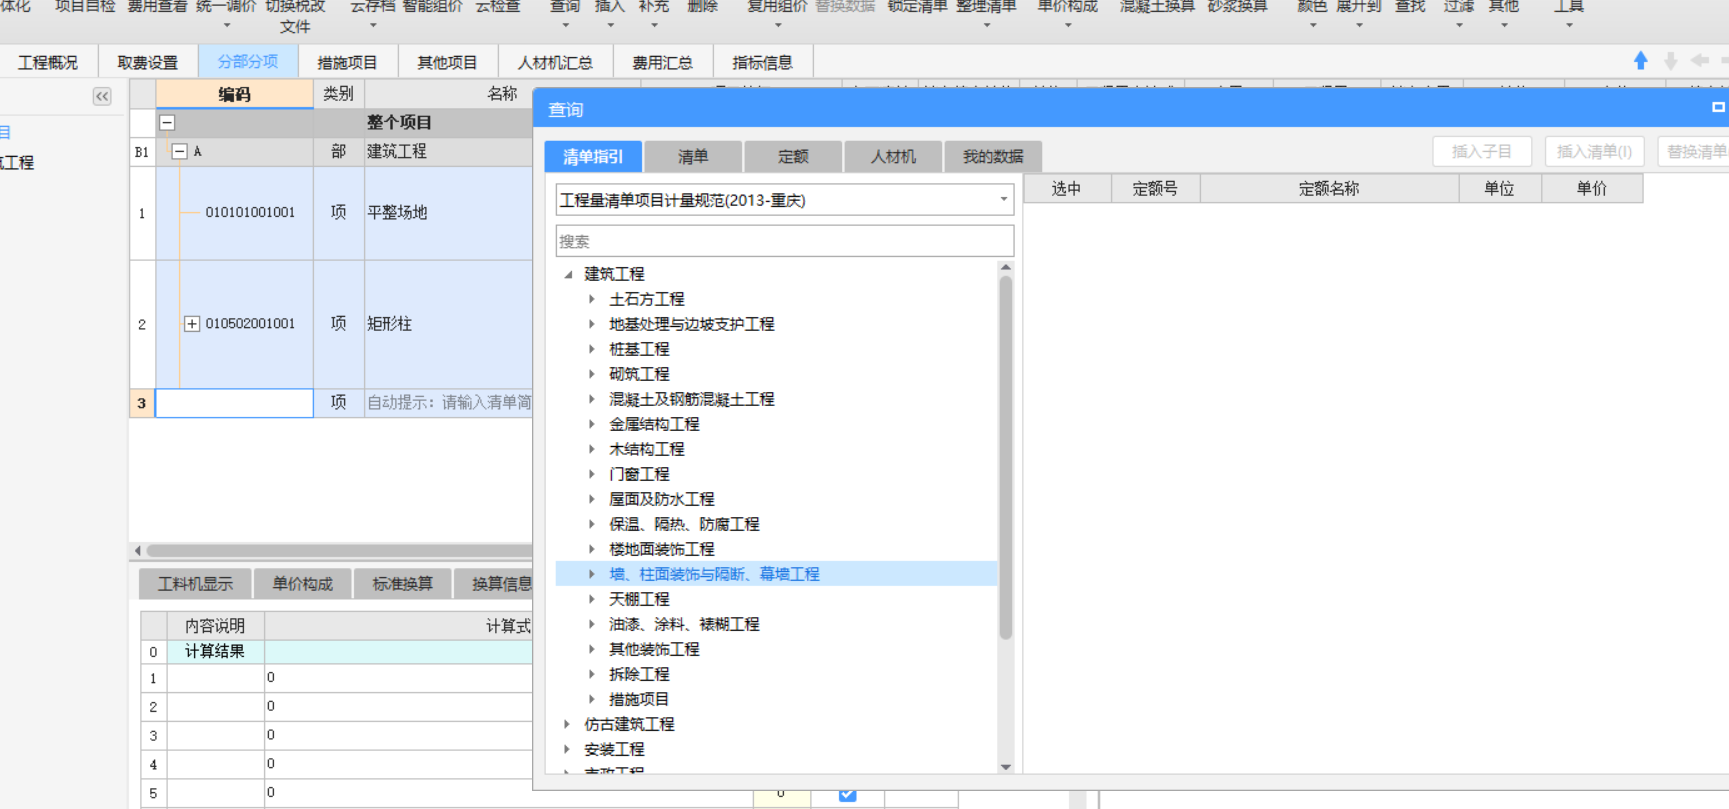Viewport: 1729px width, 809px height.
Task: Tick the blue checkbox below the query dialog
Action: 847,794
